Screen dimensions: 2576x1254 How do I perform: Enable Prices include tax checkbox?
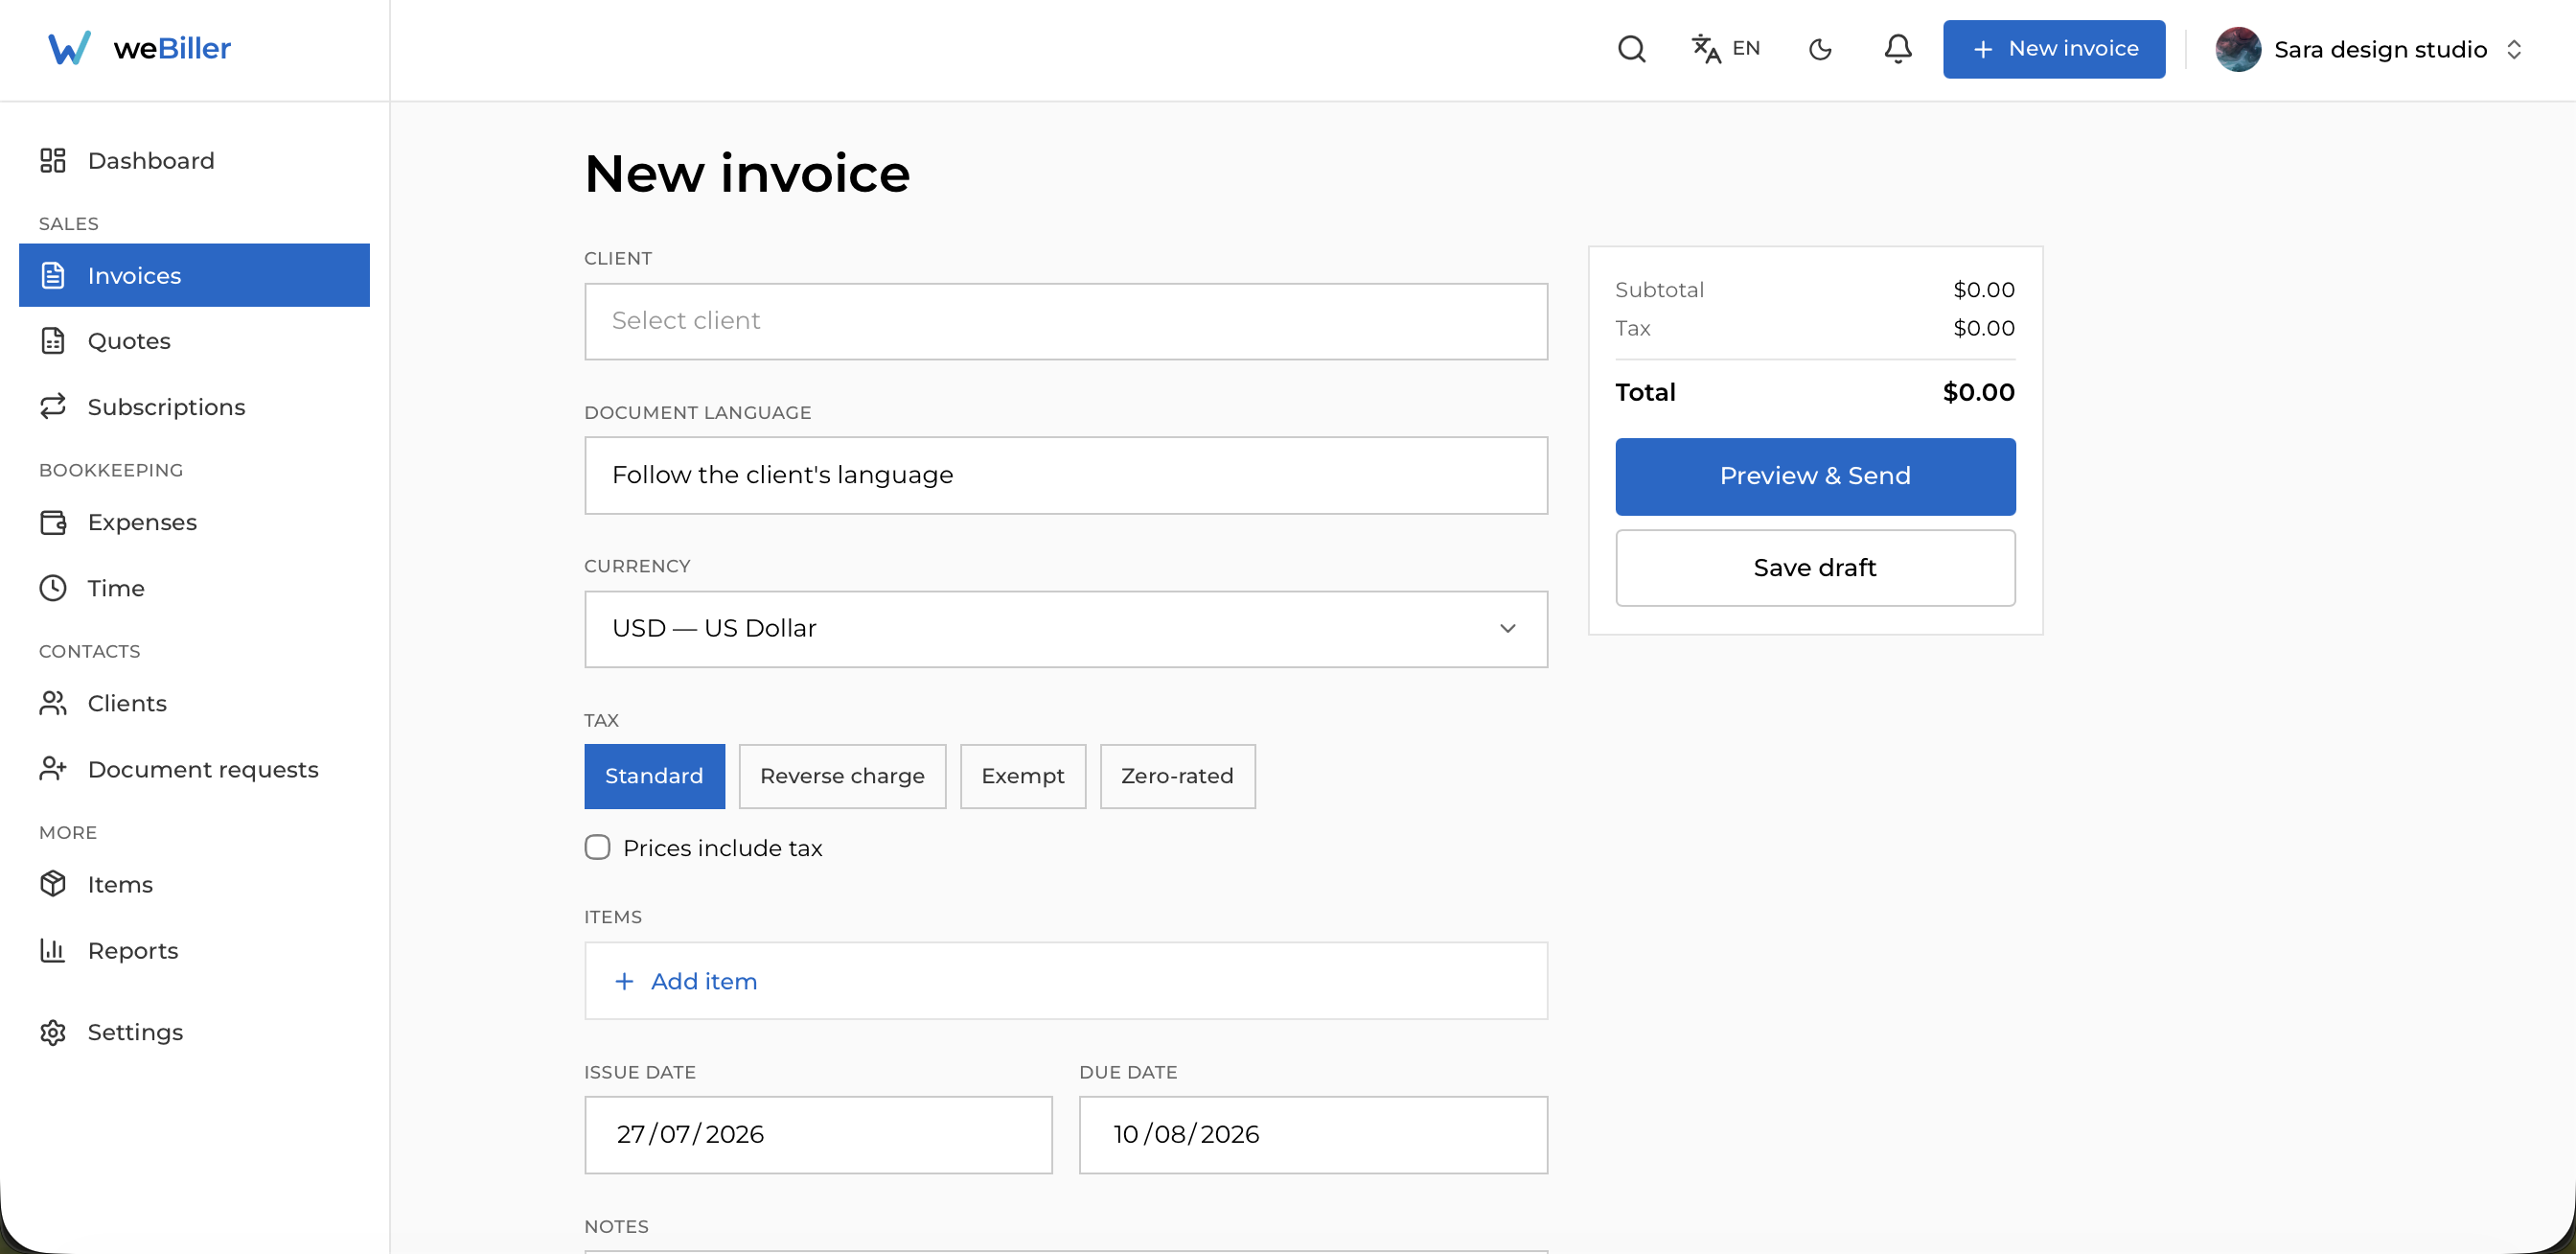click(x=597, y=847)
